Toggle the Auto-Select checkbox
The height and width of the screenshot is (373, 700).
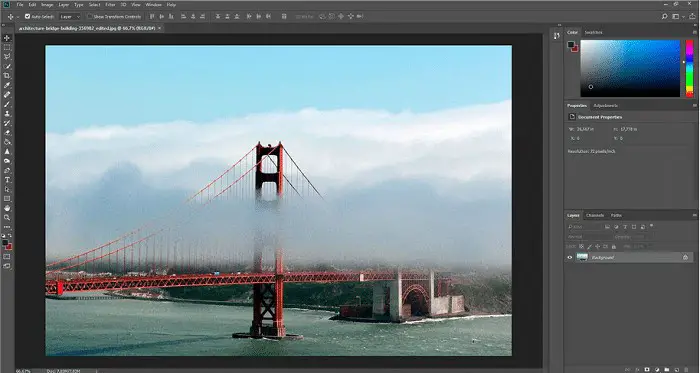click(27, 17)
